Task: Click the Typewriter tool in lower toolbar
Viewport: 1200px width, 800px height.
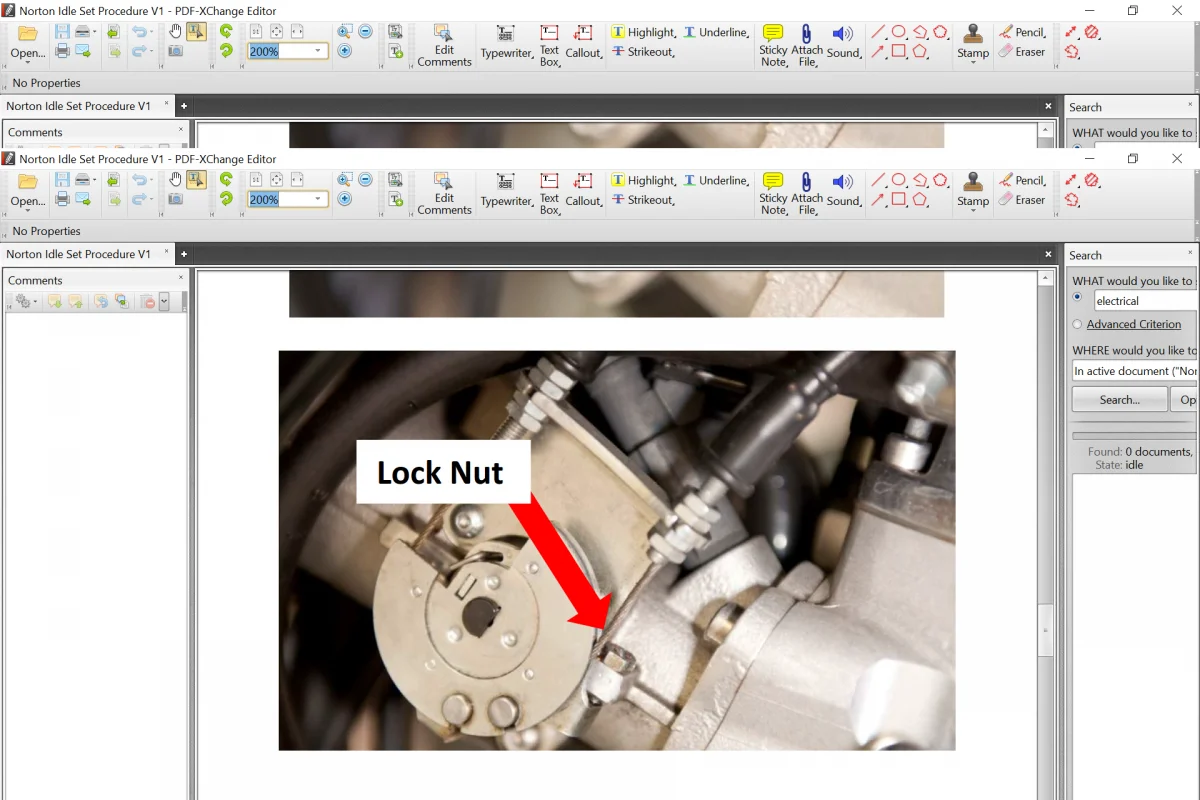Action: click(506, 190)
